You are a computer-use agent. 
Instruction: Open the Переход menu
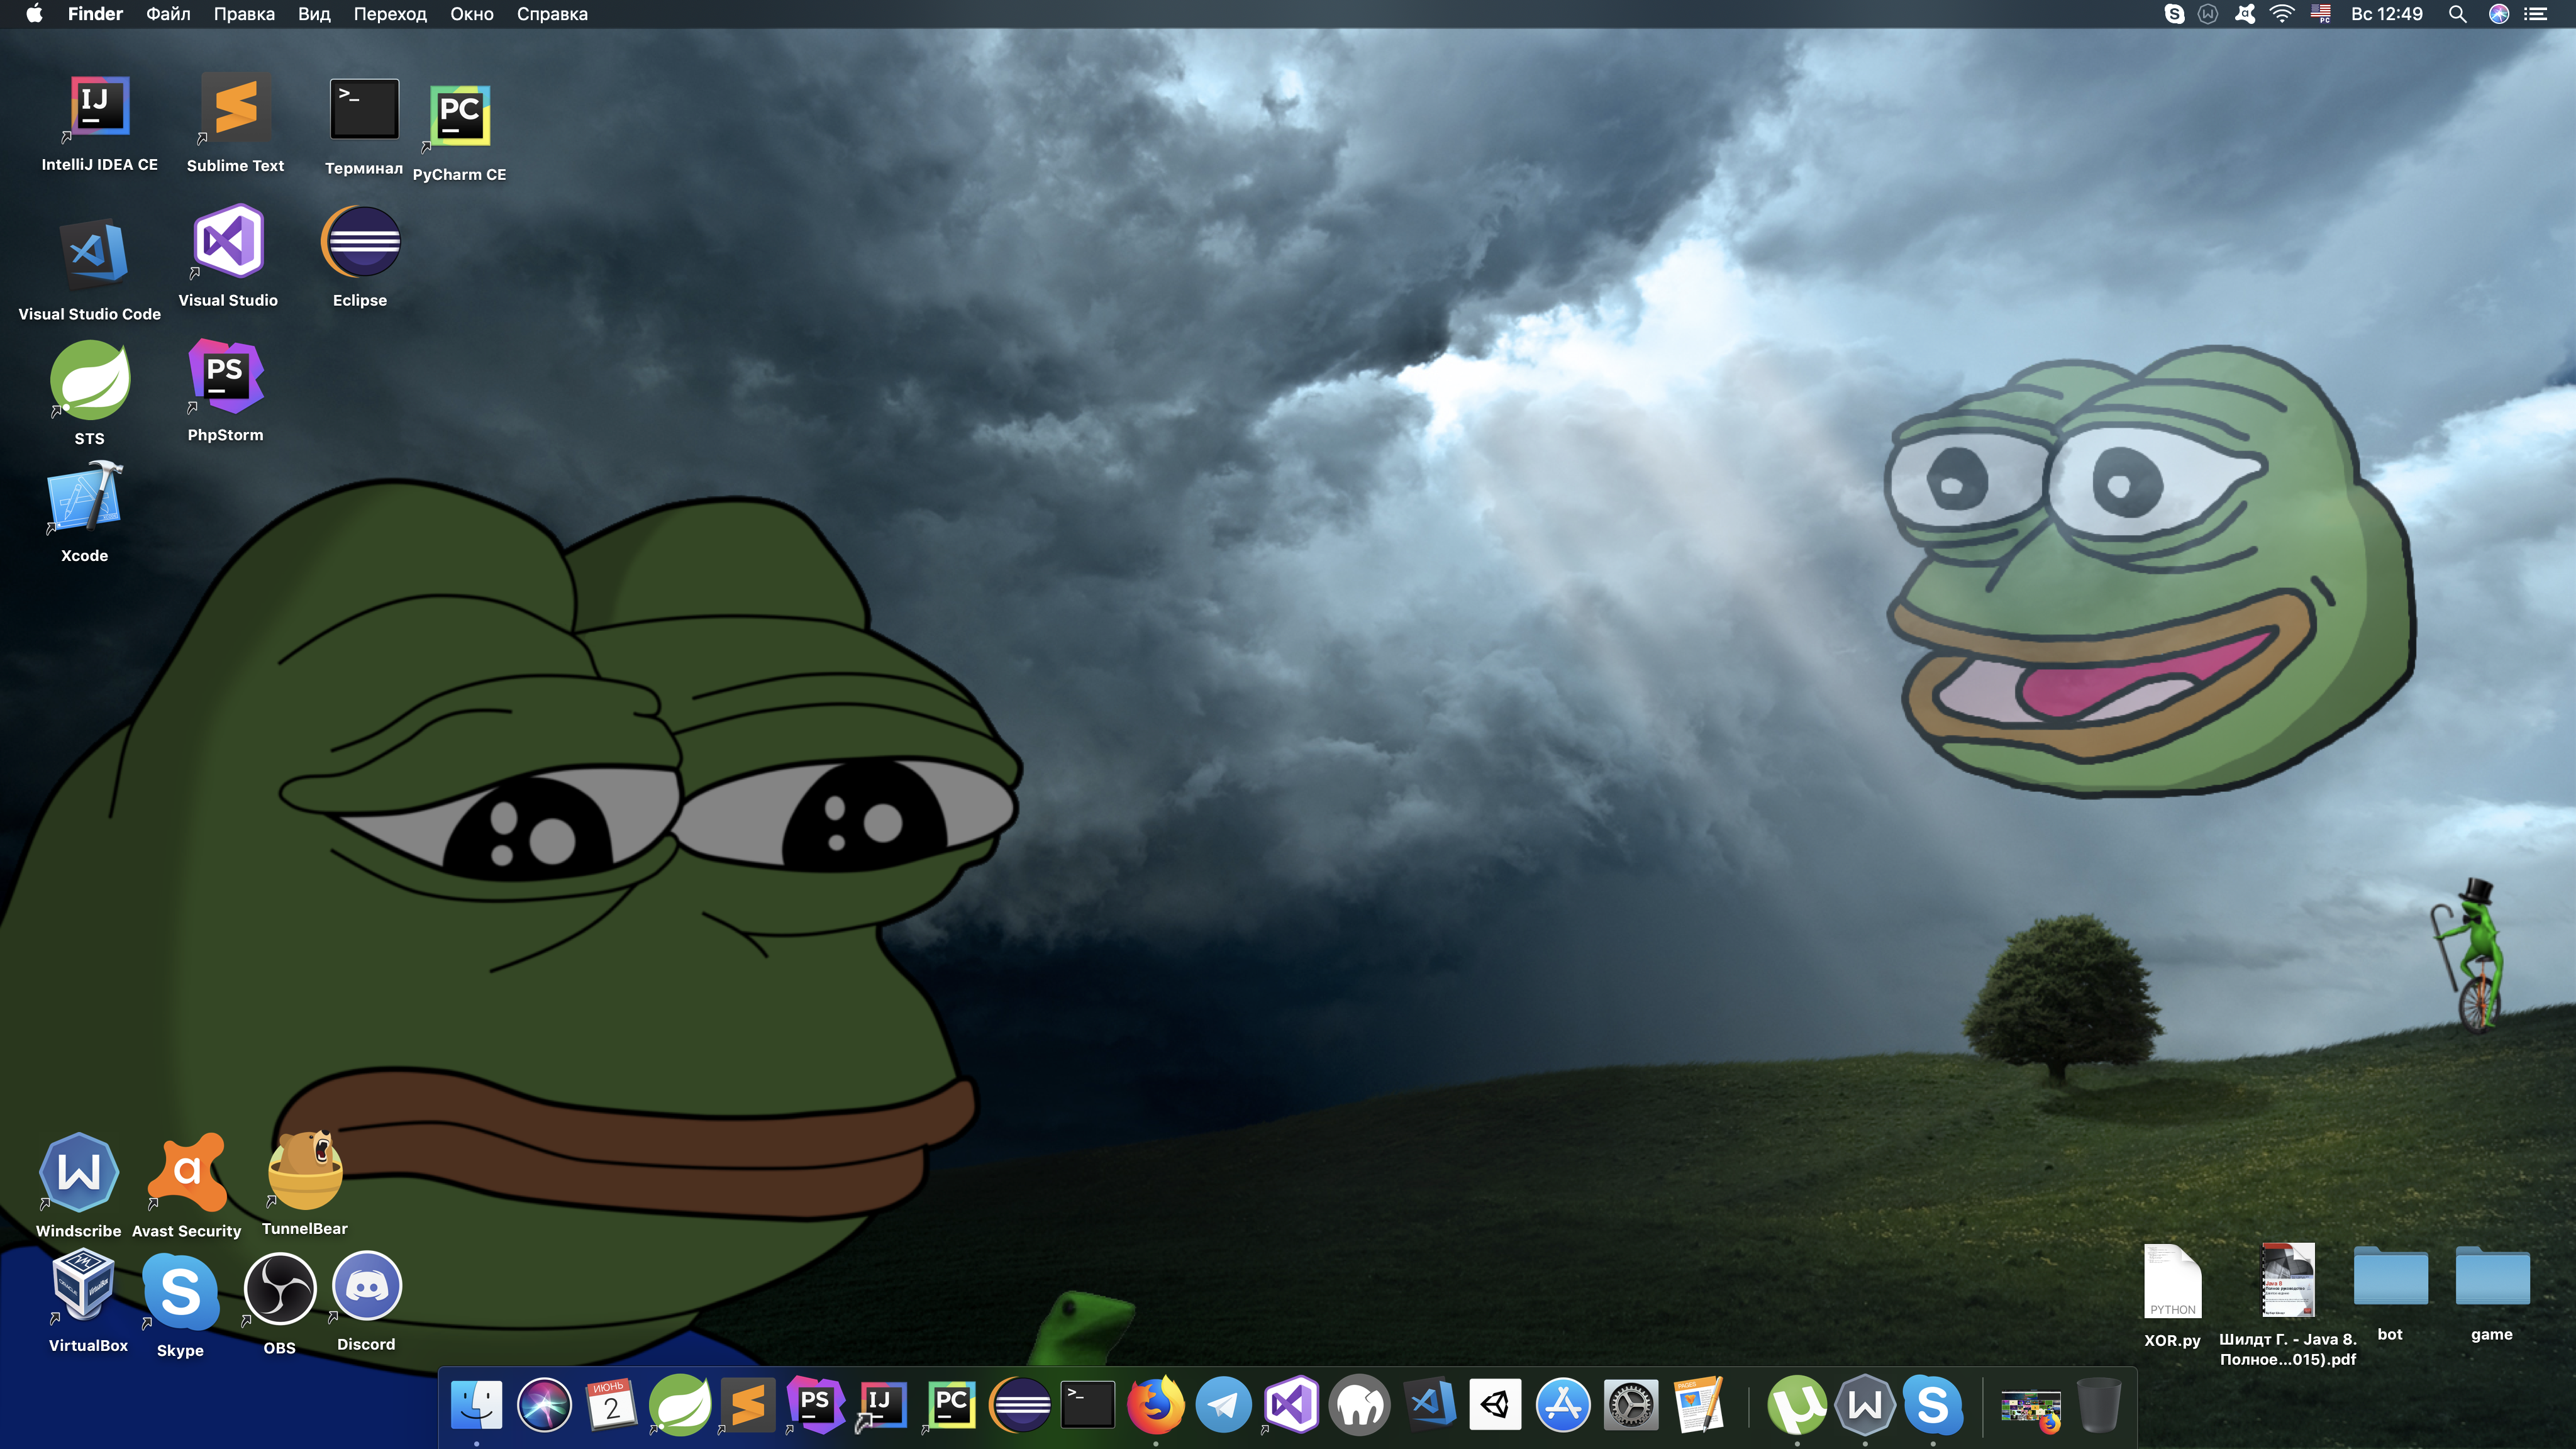(390, 14)
